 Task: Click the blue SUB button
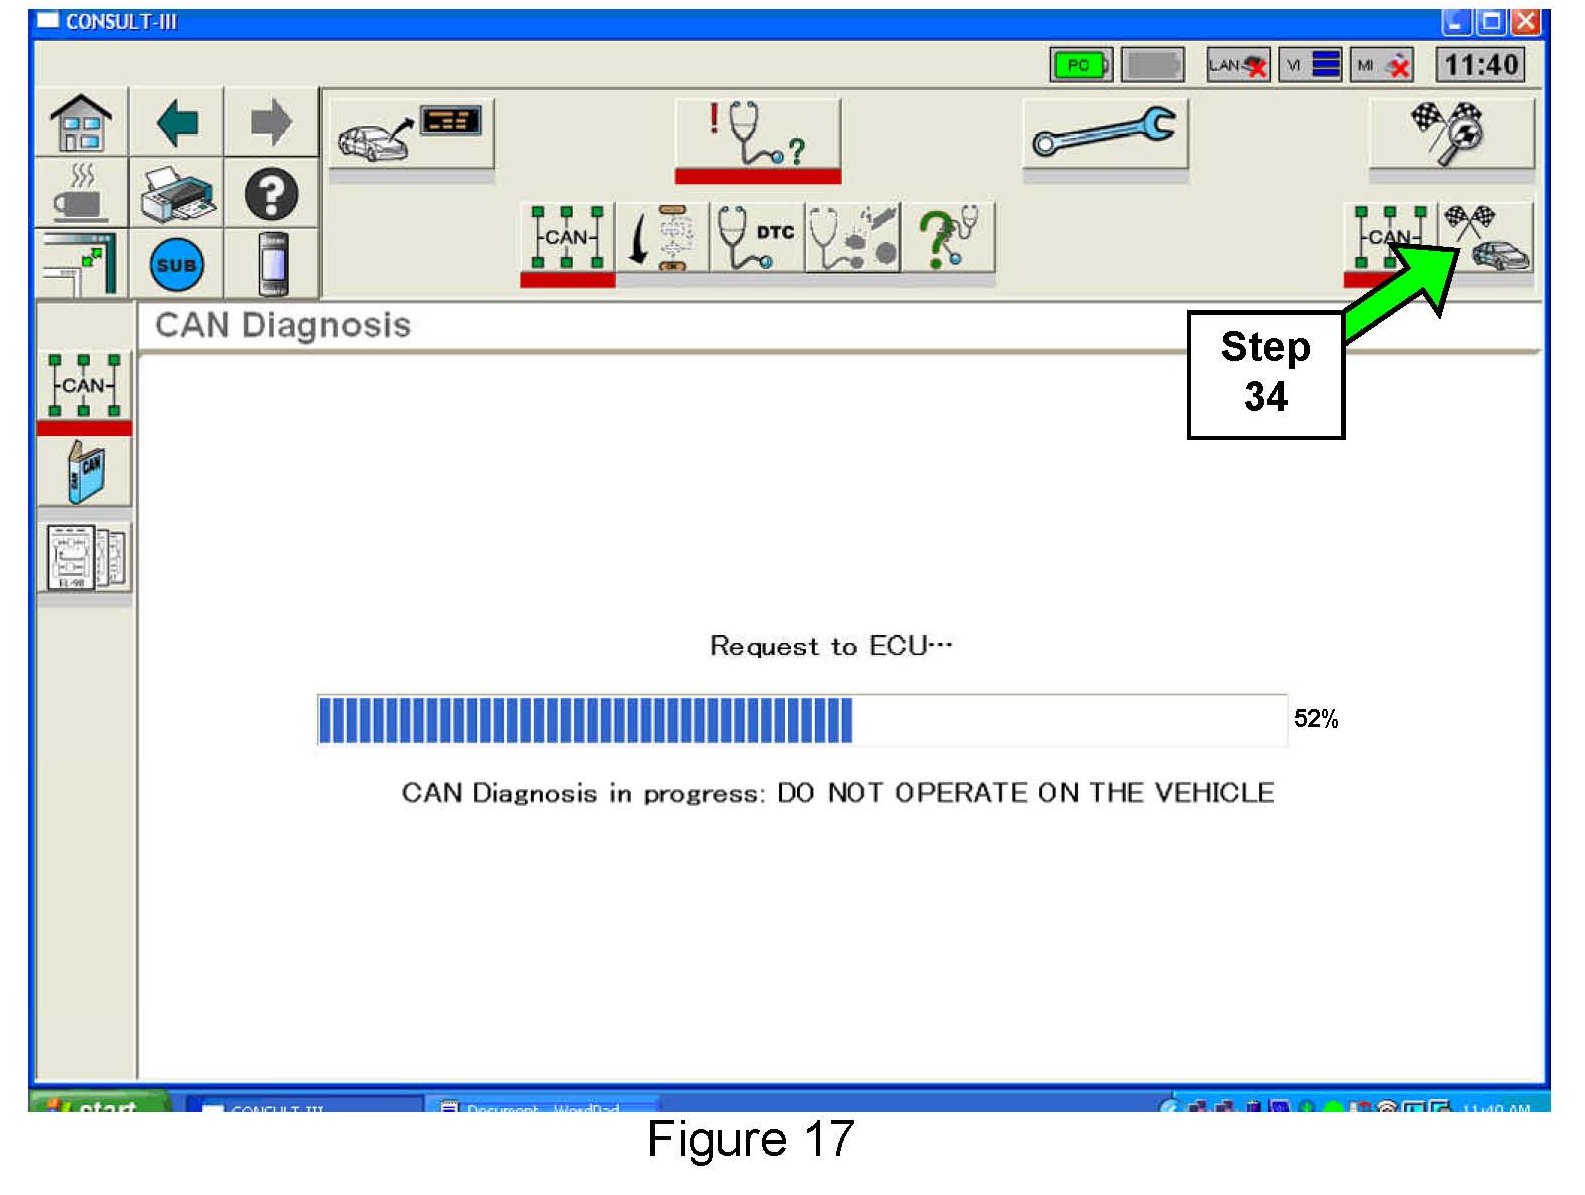click(x=177, y=265)
